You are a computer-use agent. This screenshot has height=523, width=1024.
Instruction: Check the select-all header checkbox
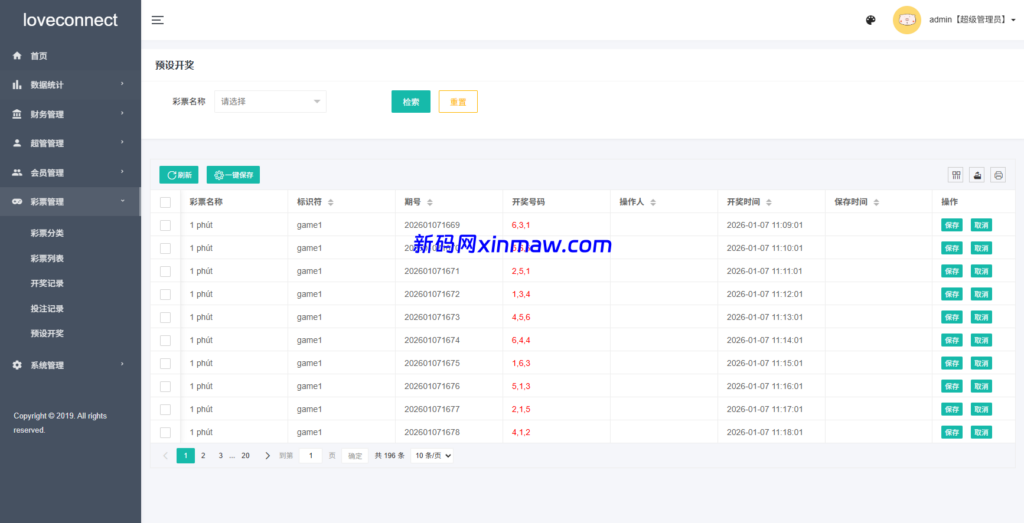(165, 202)
